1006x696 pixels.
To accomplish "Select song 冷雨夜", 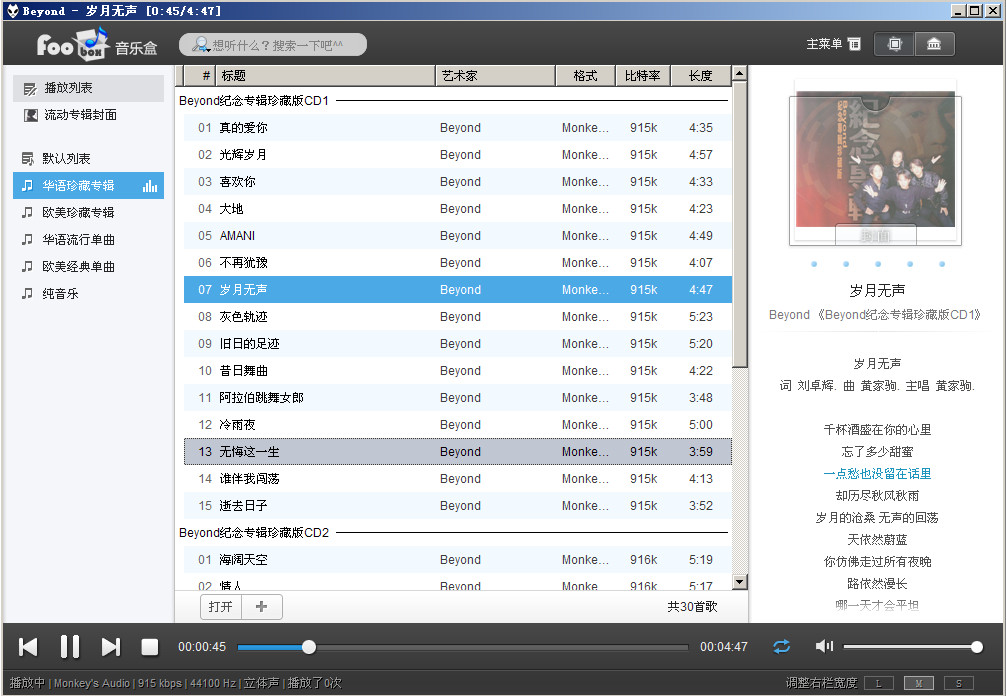I will click(457, 424).
